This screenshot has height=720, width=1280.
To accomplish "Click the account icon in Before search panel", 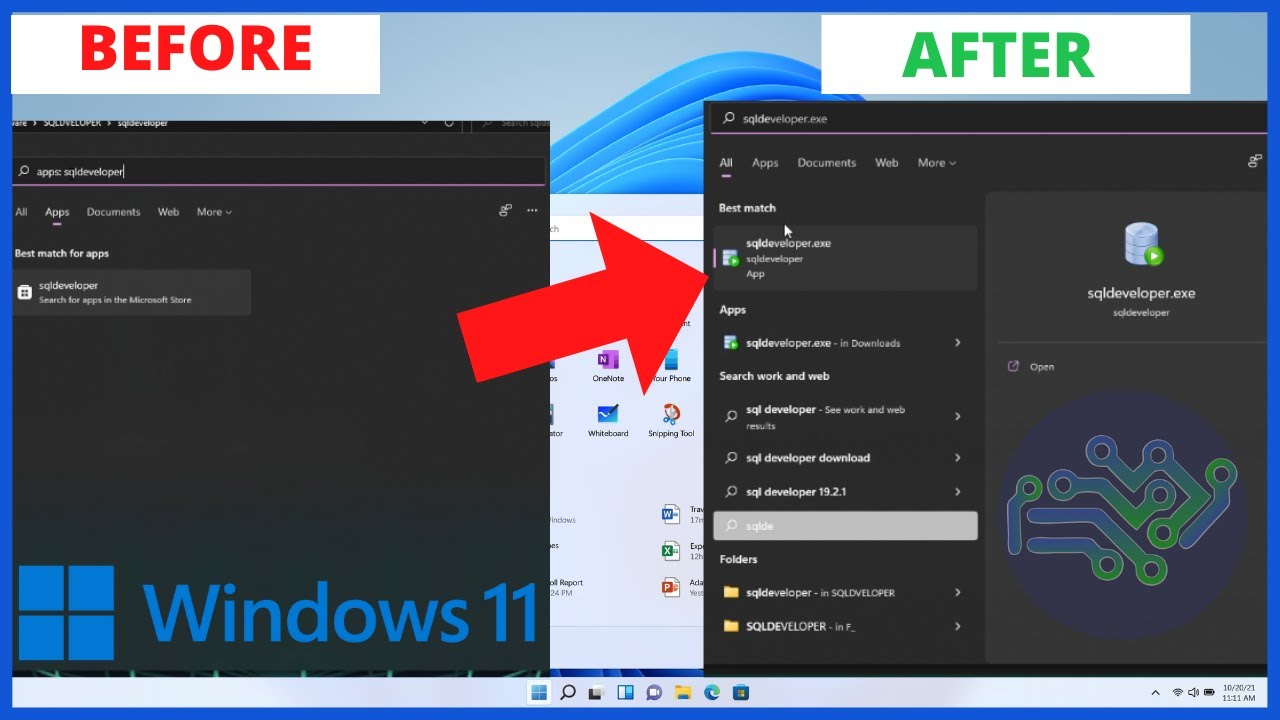I will (505, 211).
